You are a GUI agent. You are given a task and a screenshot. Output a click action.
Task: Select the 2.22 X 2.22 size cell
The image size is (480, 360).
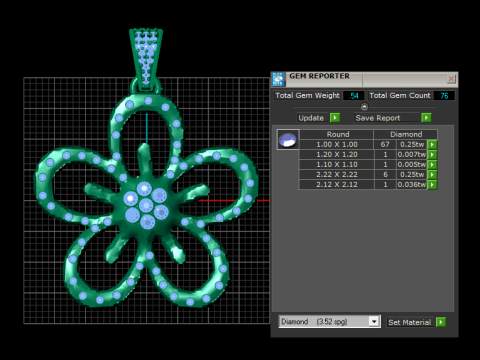[x=337, y=175]
